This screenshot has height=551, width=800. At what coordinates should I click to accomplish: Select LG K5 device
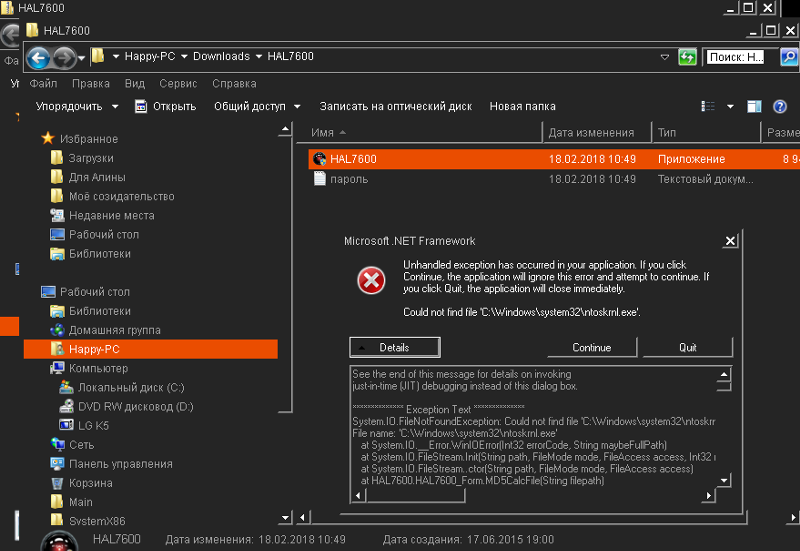point(84,425)
